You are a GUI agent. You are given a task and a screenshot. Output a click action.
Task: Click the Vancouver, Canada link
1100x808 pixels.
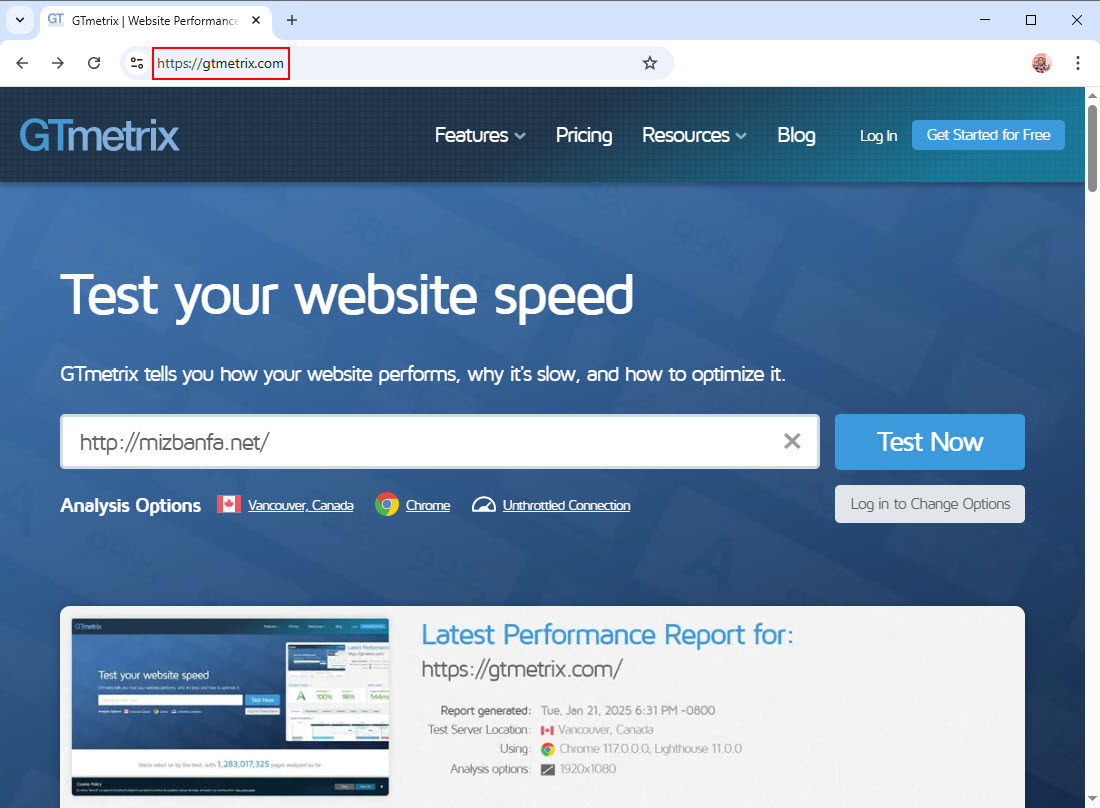coord(300,505)
